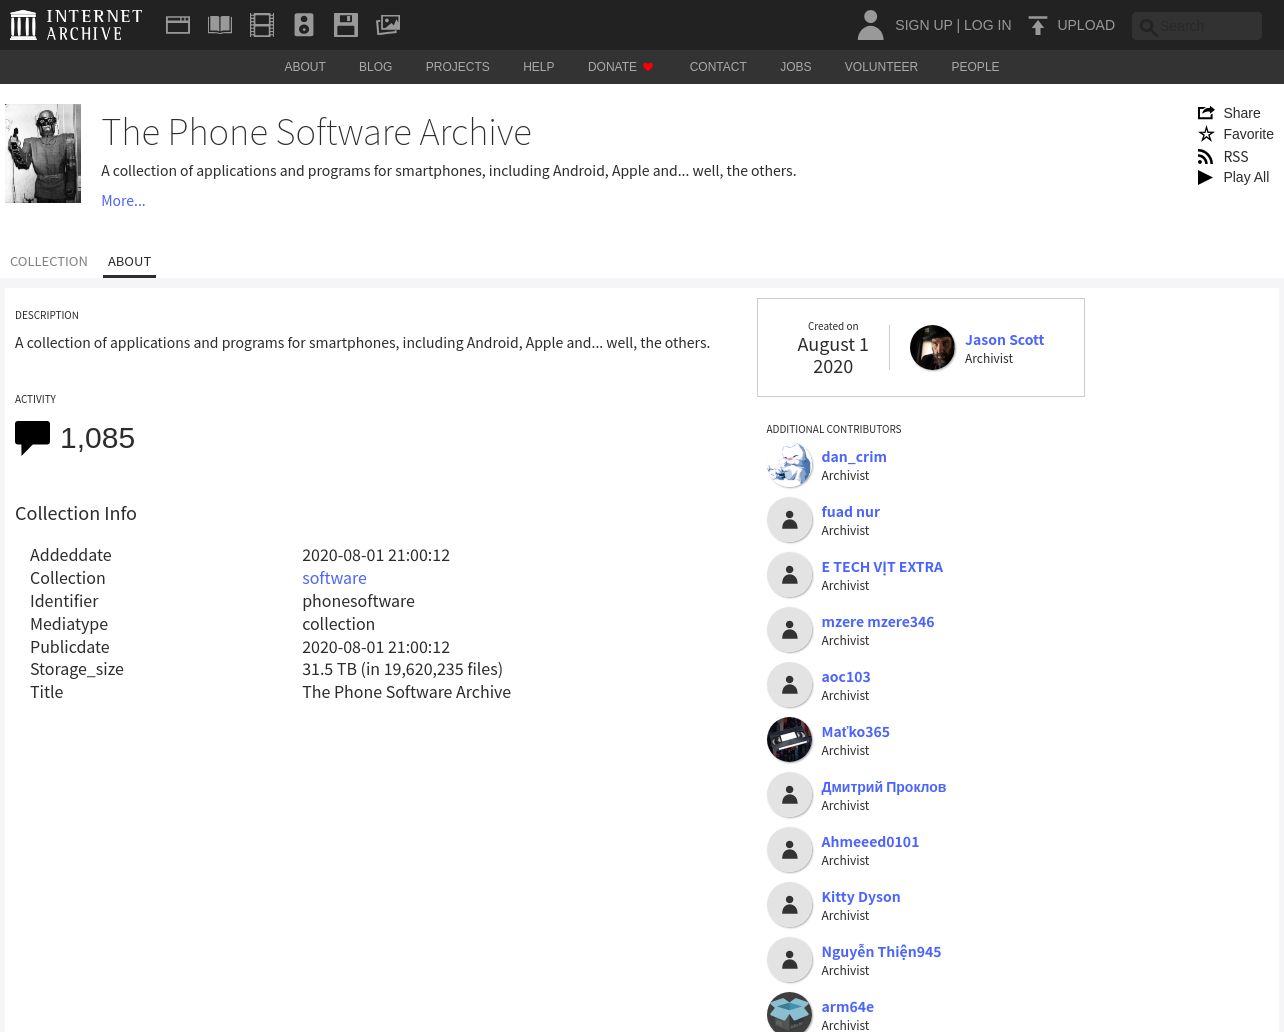The height and width of the screenshot is (1032, 1284).
Task: Click the RSS feed icon
Action: pos(1206,156)
